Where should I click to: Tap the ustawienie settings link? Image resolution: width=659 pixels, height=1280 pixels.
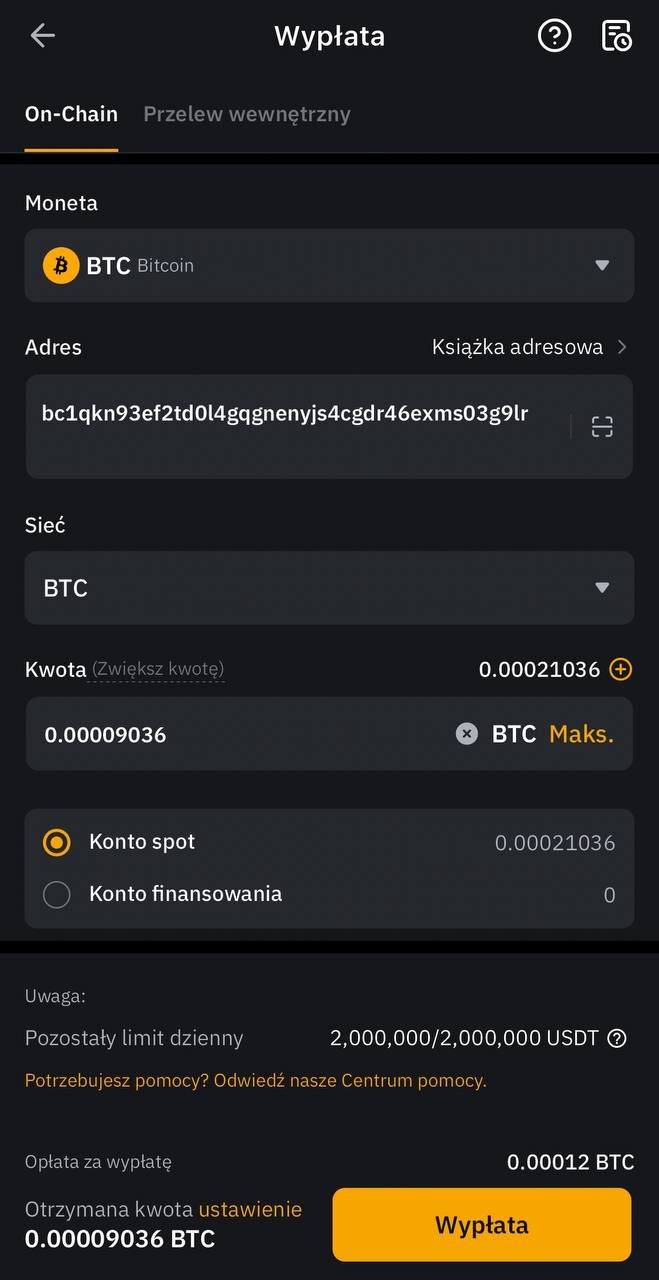(x=250, y=1209)
